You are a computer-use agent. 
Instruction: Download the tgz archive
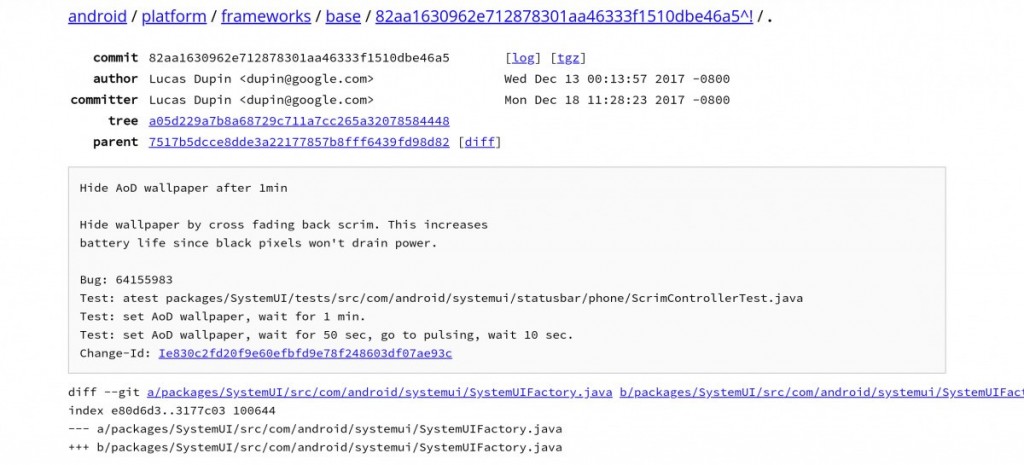(568, 58)
